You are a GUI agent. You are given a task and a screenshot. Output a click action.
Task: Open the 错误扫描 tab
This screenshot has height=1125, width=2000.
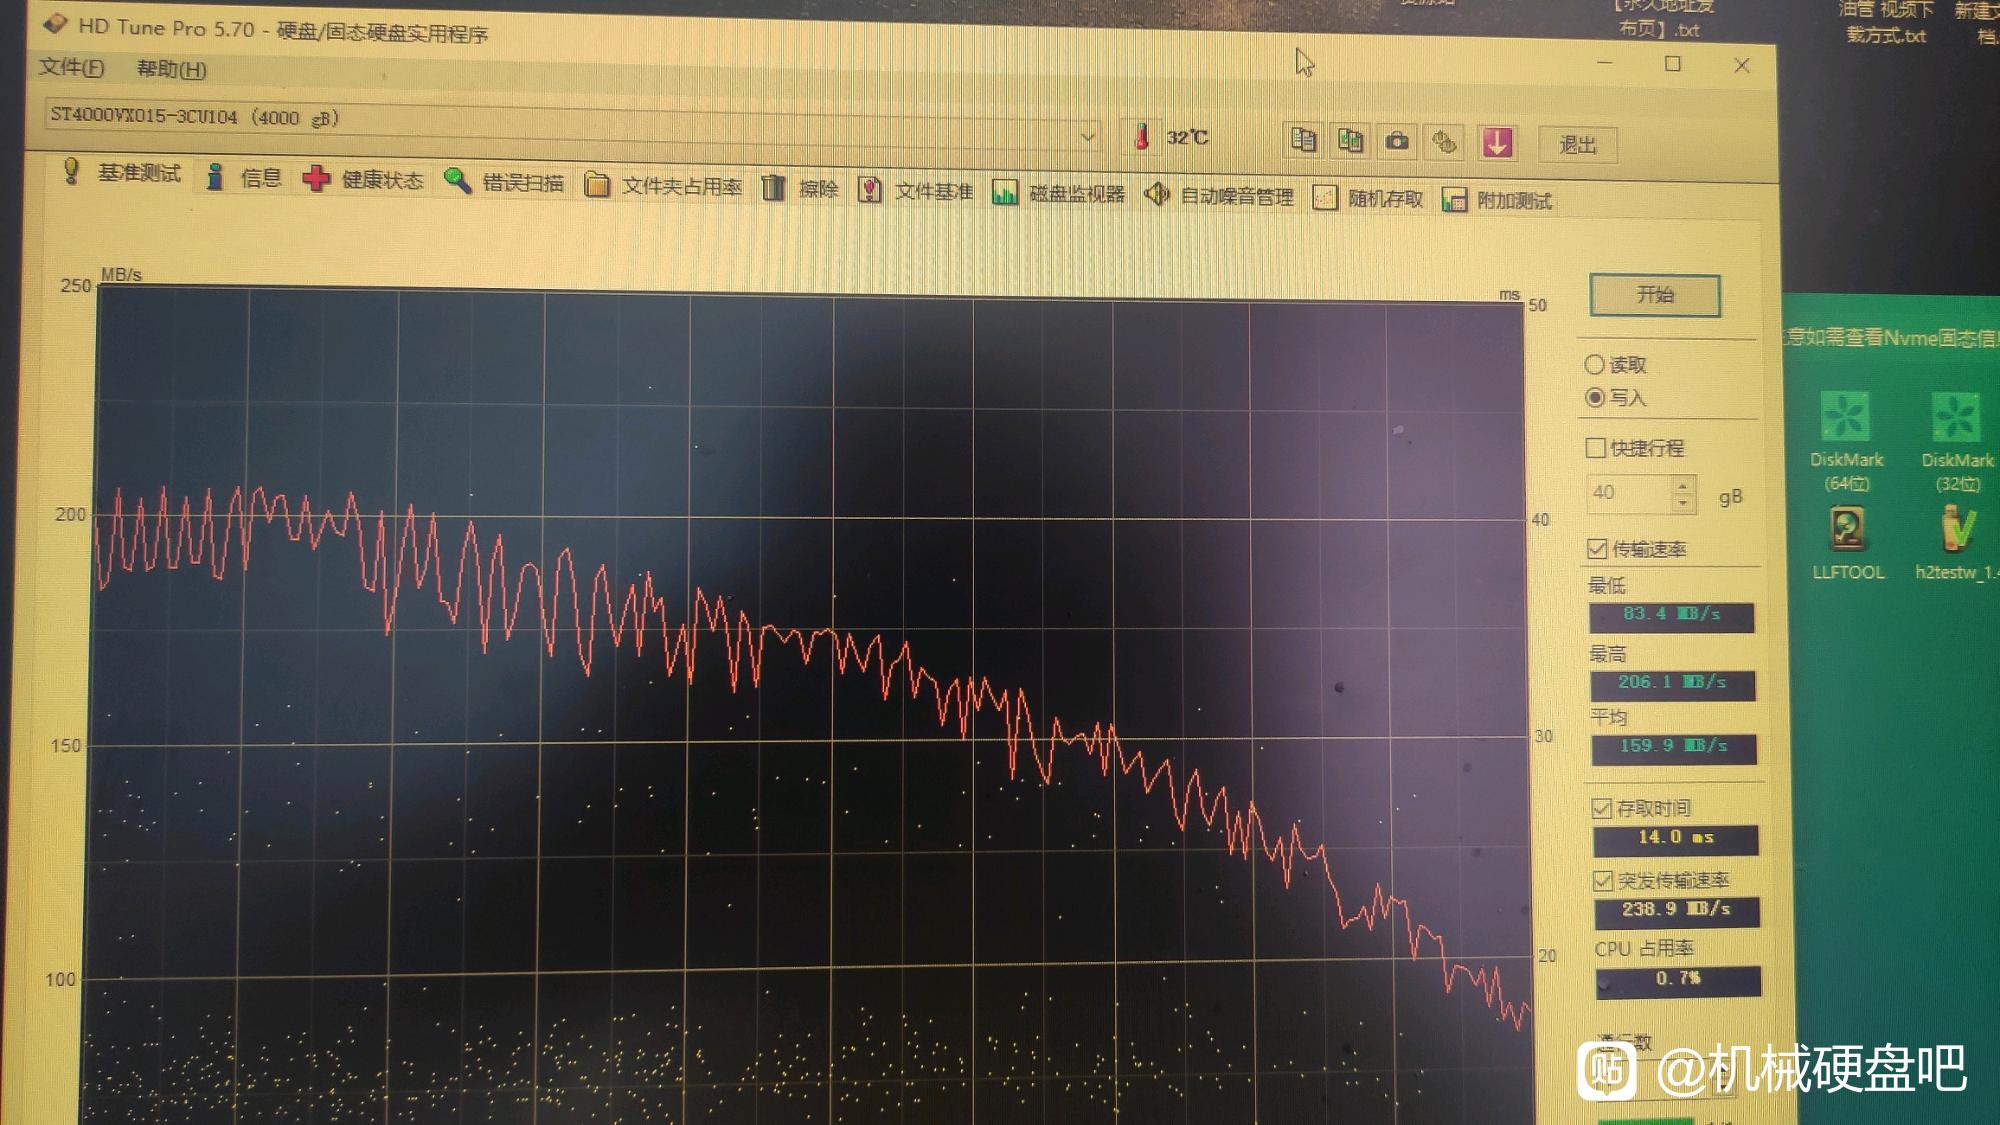click(x=505, y=182)
